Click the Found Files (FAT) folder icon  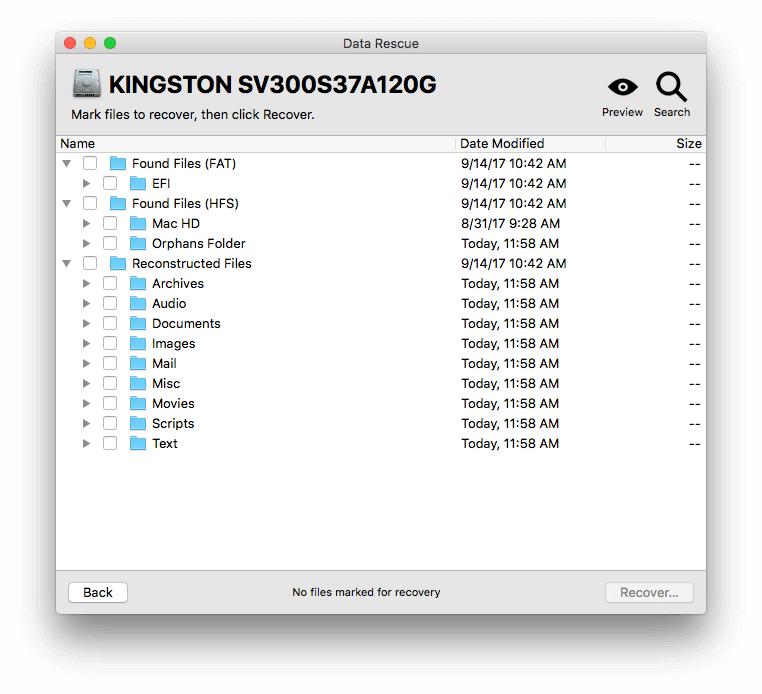click(118, 163)
